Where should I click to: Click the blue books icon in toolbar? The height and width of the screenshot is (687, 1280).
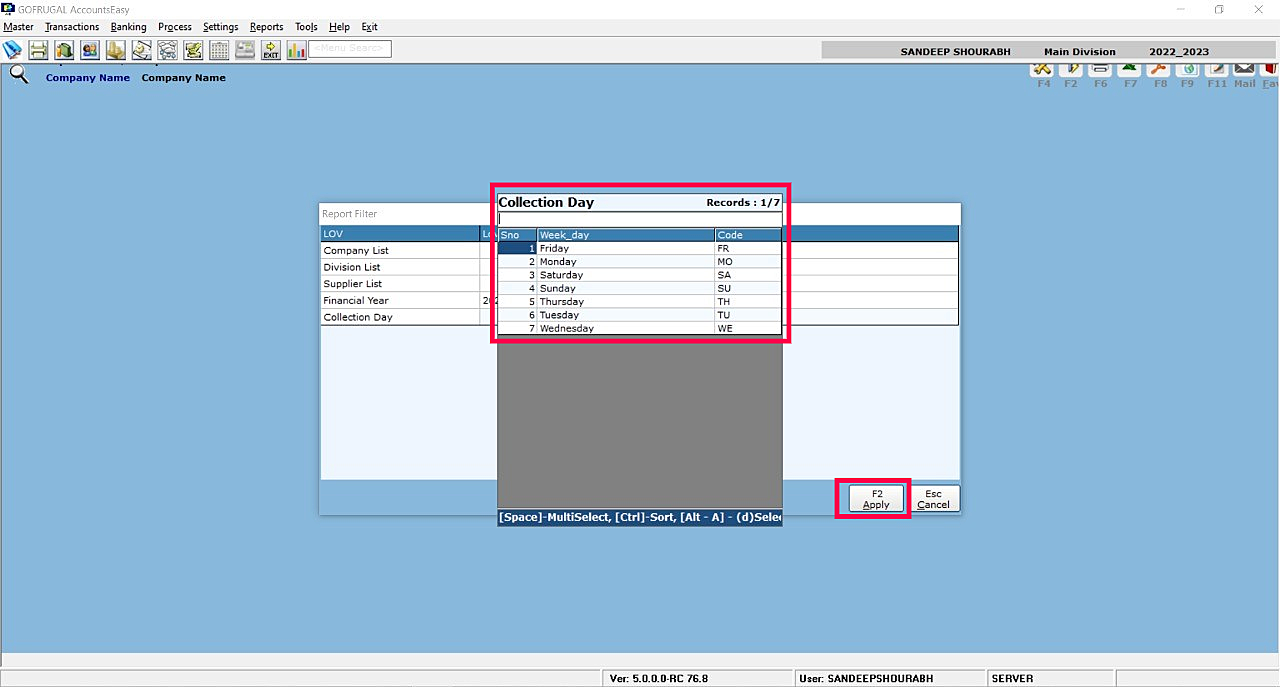point(12,50)
